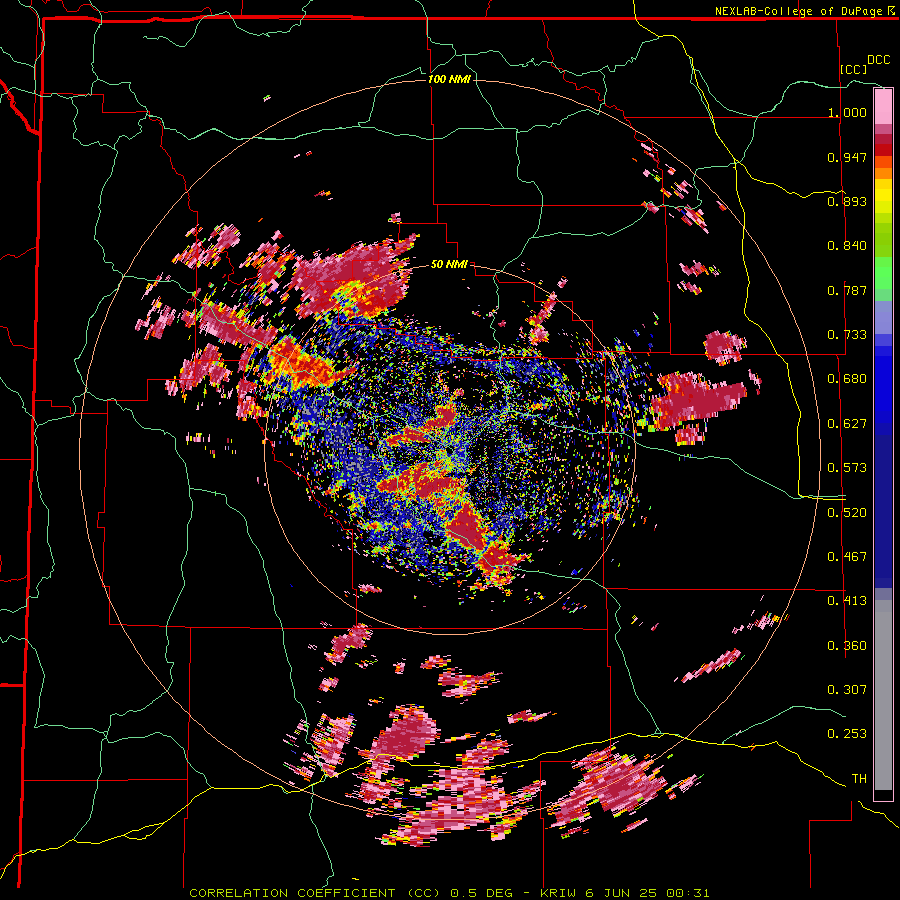900x900 pixels.
Task: Click the TH threshold label
Action: [859, 779]
